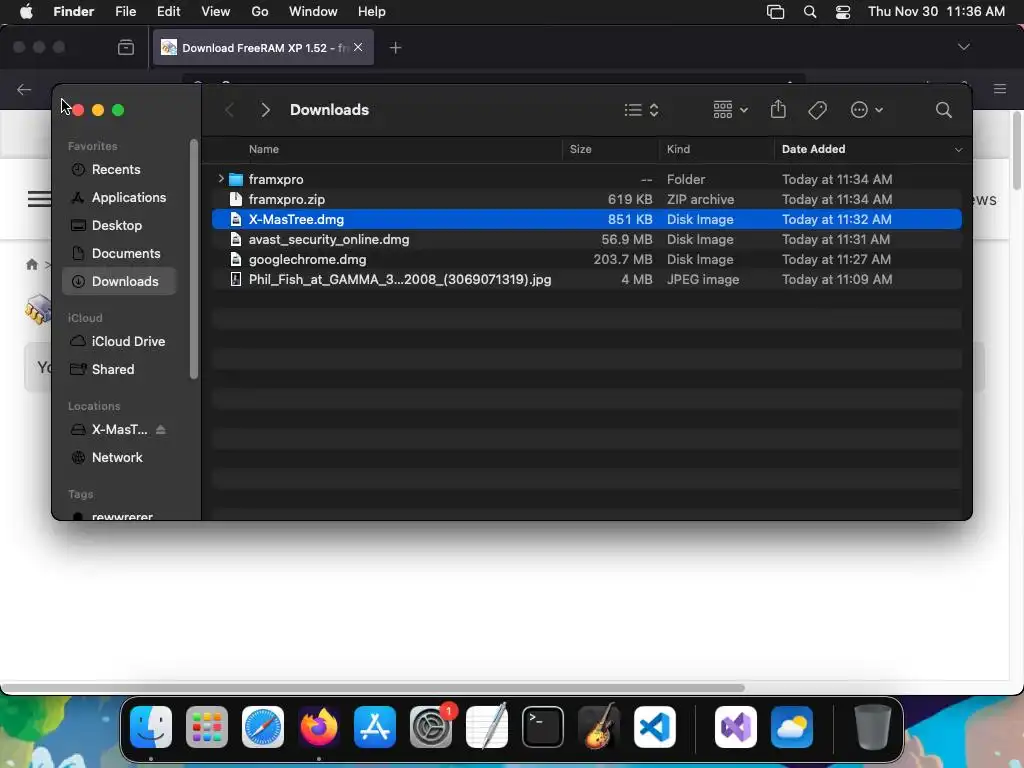The image size is (1024, 768).
Task: Click the Stage Manager menu bar icon
Action: click(775, 12)
